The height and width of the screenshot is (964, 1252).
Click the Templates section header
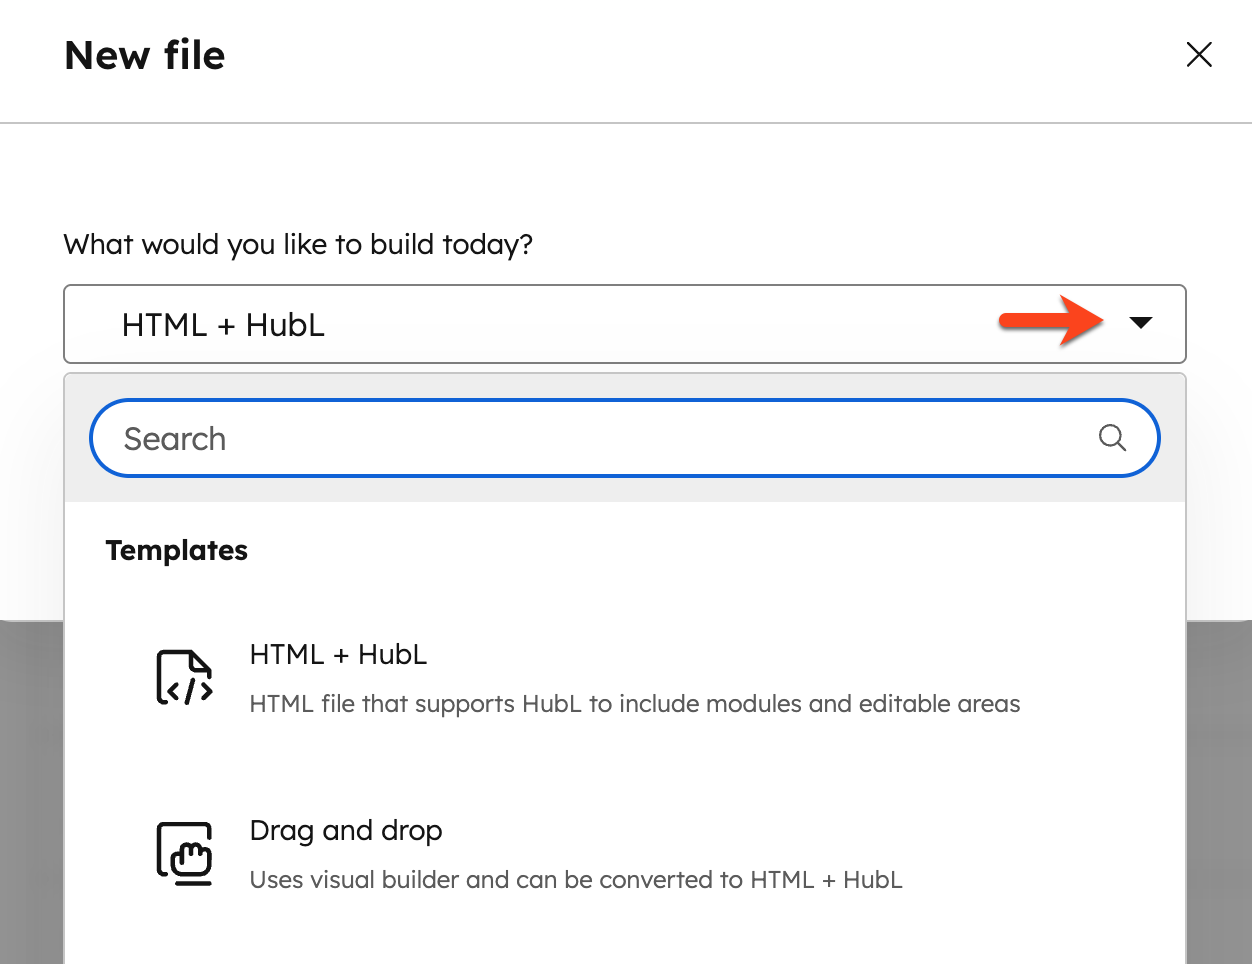[176, 550]
